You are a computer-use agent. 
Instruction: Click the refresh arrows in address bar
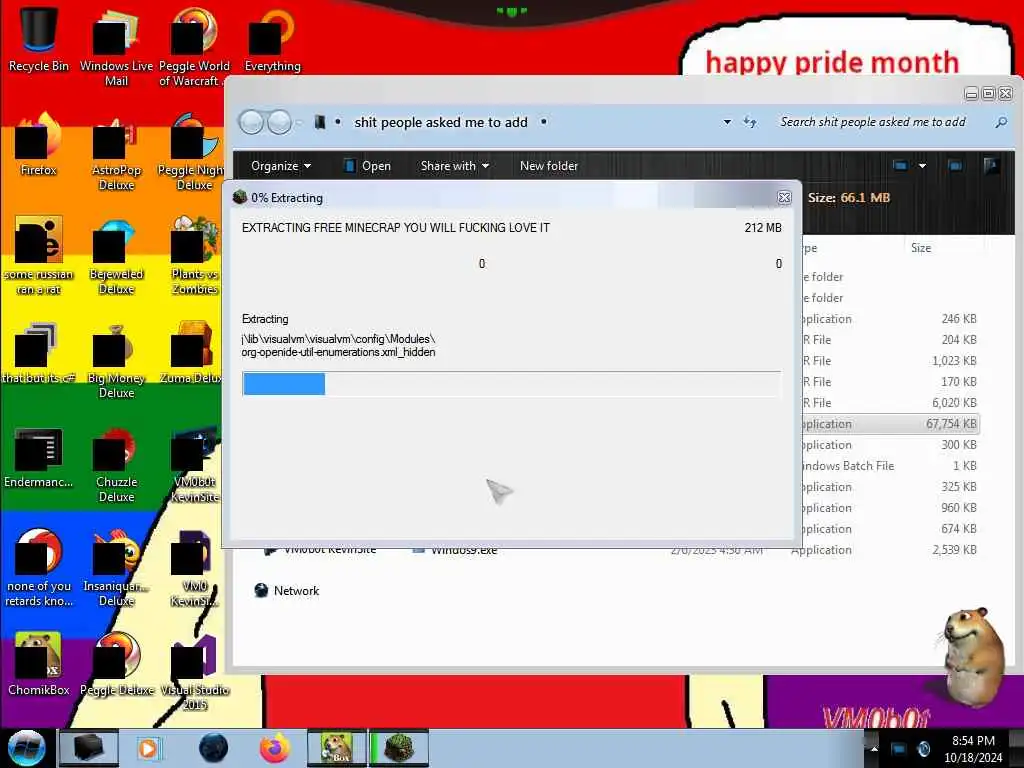pos(750,122)
